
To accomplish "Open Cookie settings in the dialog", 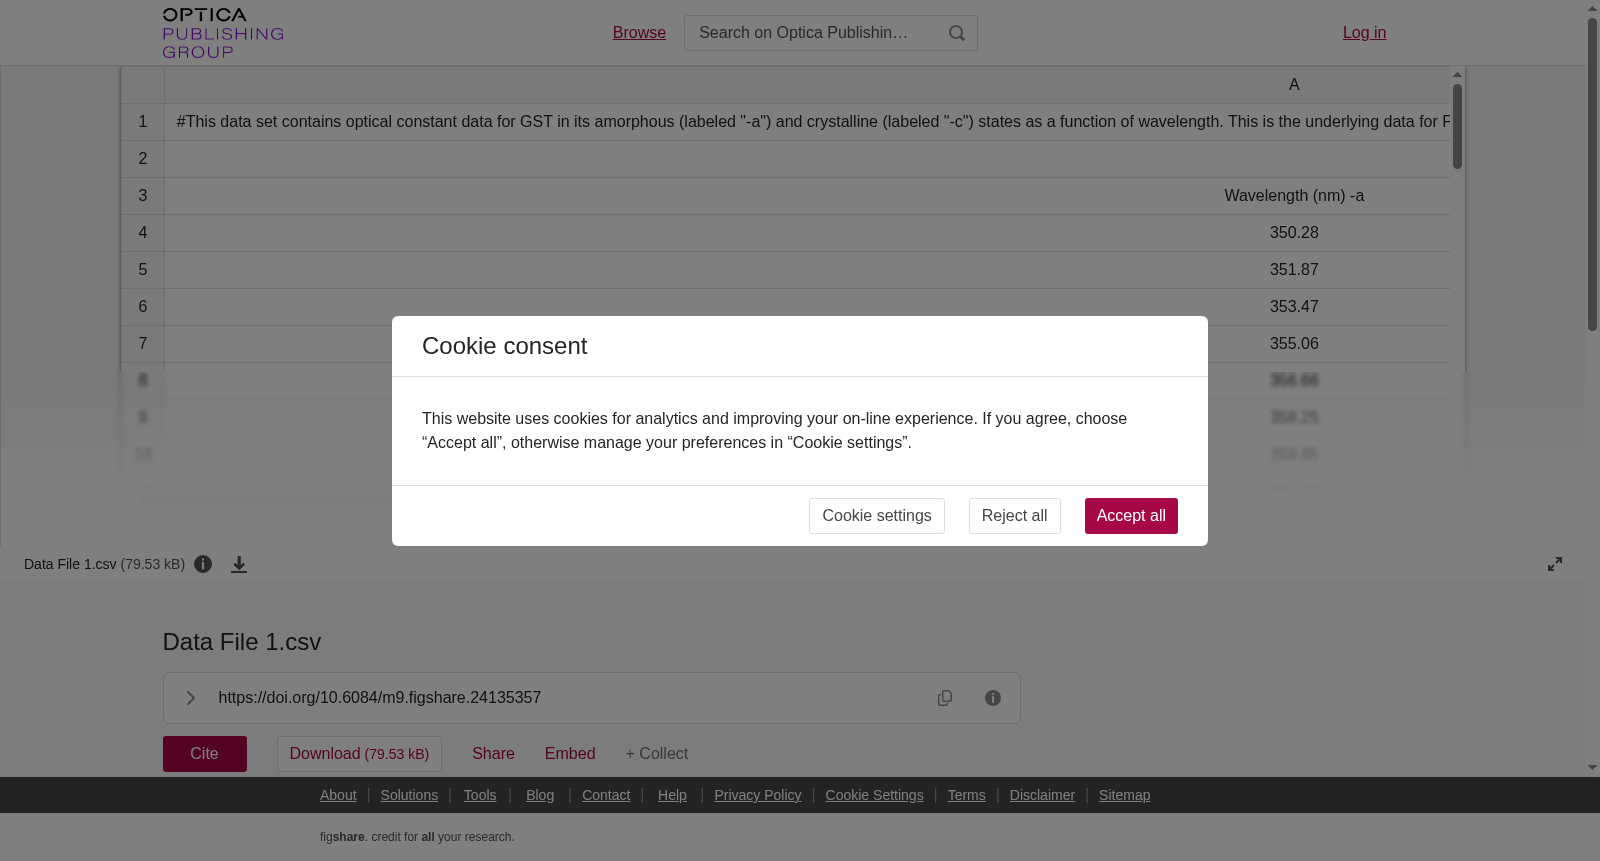I will (877, 516).
